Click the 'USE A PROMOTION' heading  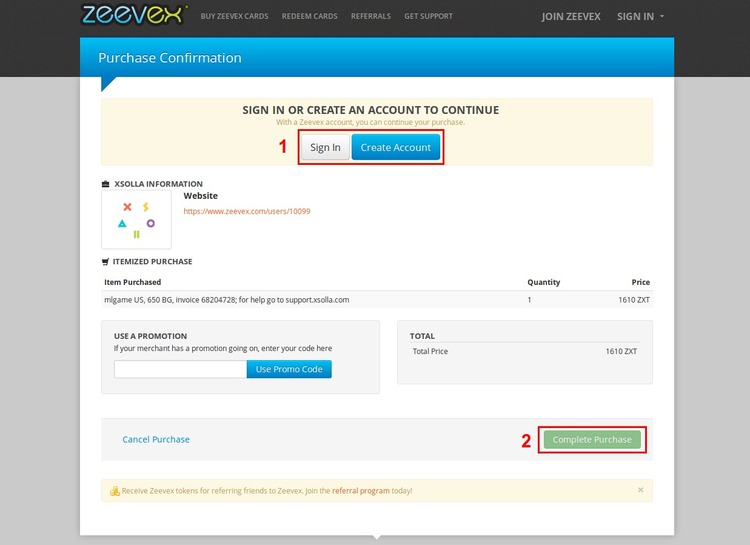tap(150, 336)
